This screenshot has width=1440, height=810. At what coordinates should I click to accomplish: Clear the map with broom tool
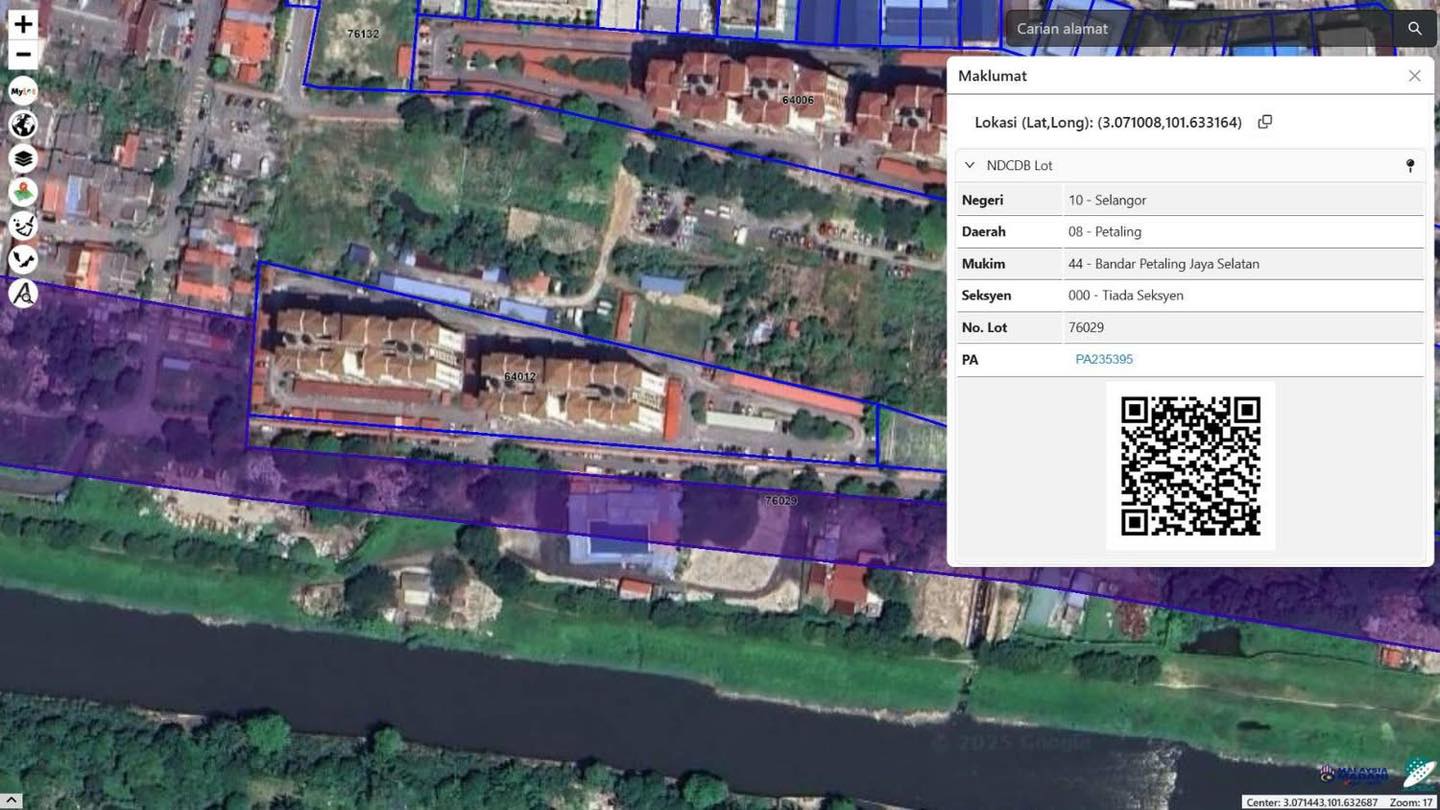(x=23, y=226)
